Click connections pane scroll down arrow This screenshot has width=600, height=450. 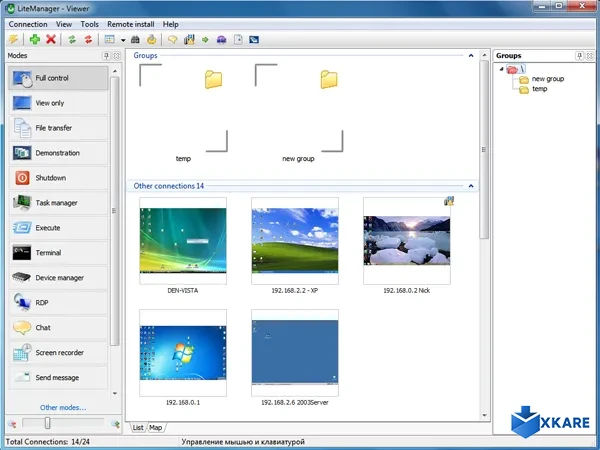pyautogui.click(x=484, y=415)
